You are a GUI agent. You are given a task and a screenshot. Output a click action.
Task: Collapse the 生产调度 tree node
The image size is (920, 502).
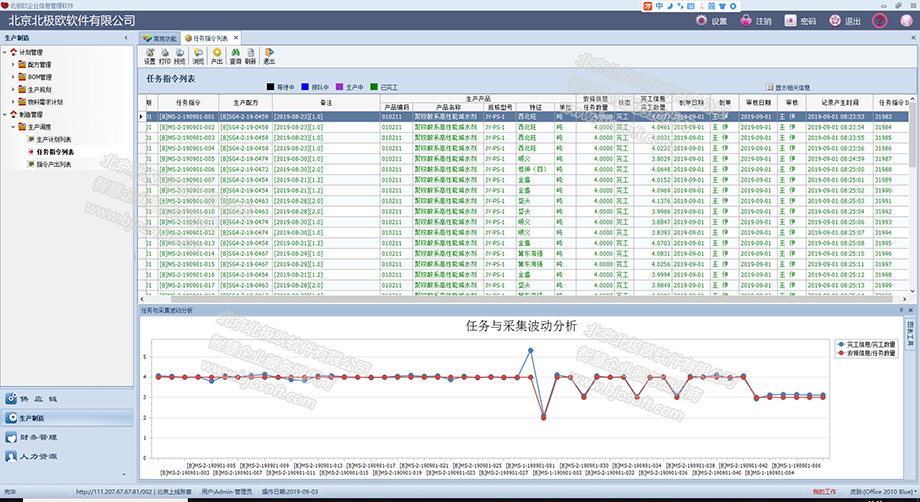pyautogui.click(x=13, y=127)
